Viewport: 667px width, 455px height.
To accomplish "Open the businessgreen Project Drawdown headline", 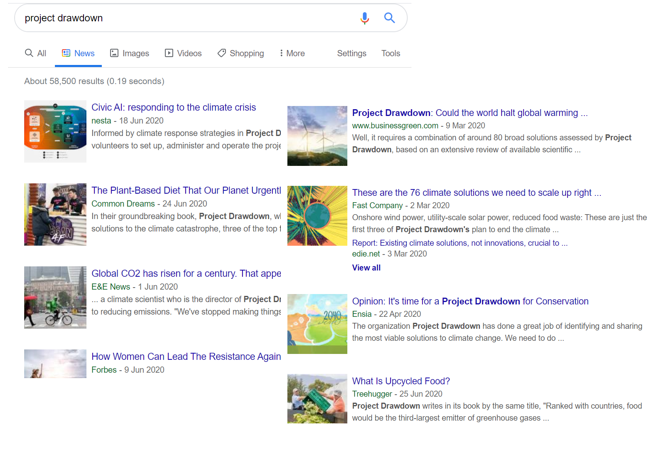I will pyautogui.click(x=470, y=113).
